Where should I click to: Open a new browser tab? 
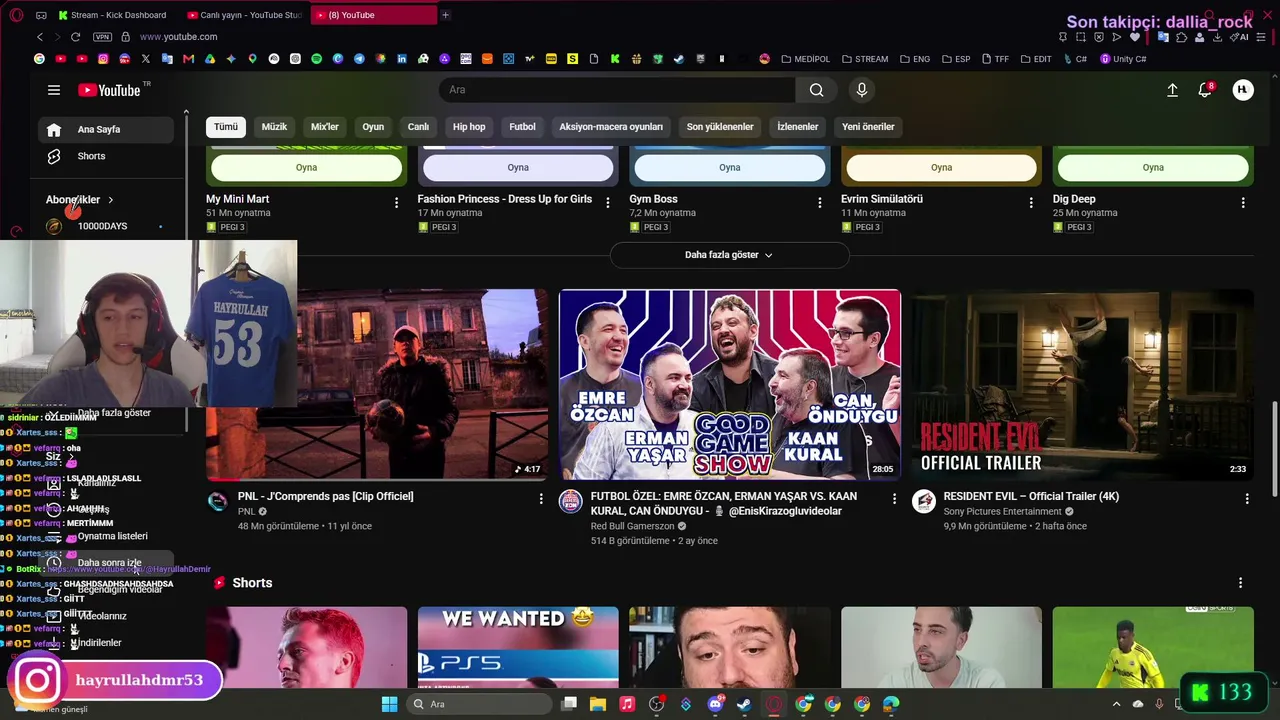coord(445,15)
